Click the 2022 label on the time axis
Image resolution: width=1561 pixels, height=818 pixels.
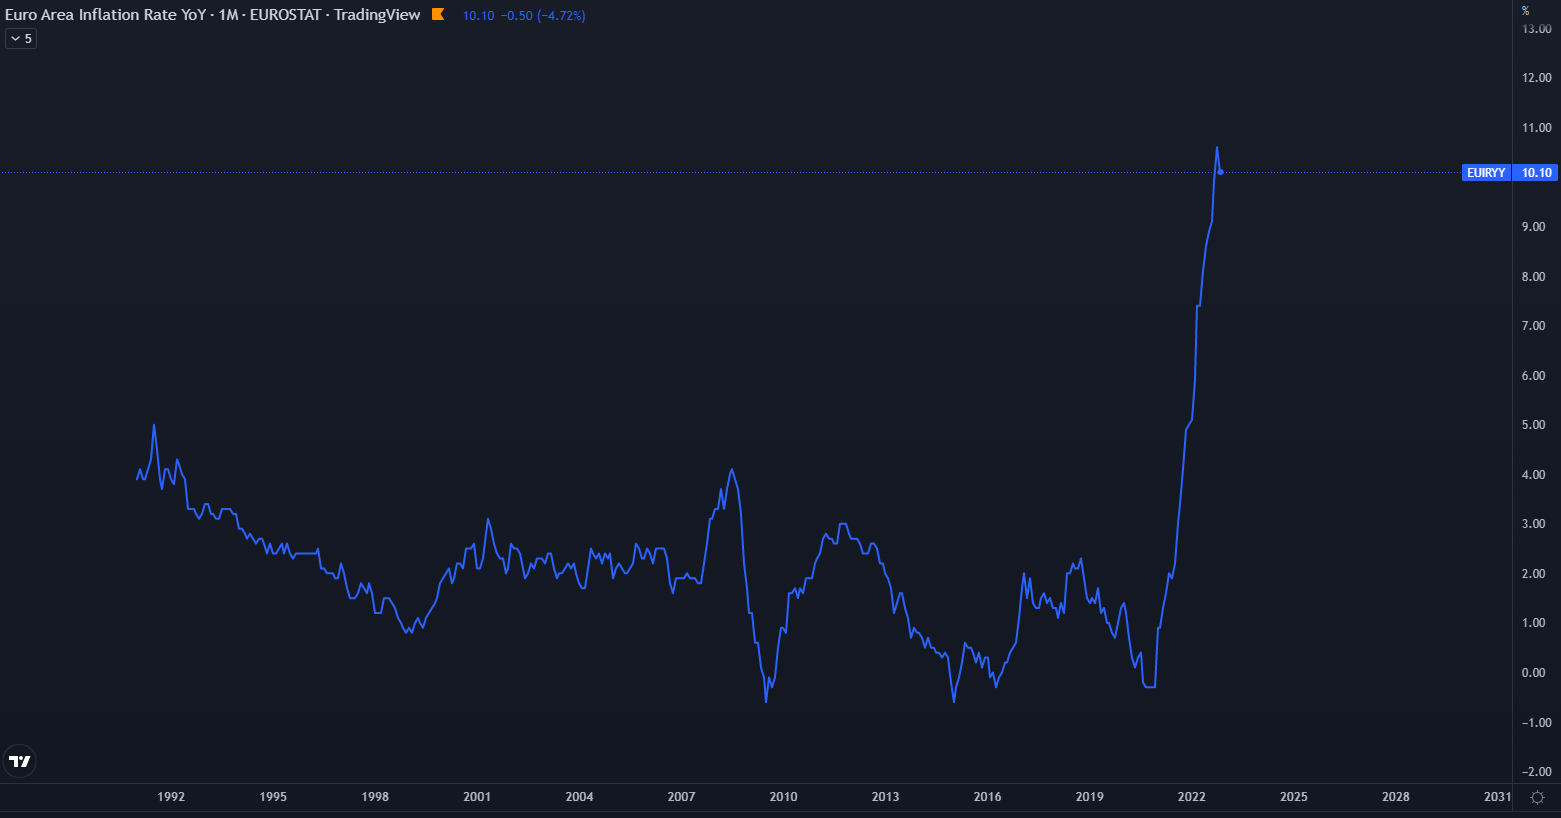1191,797
